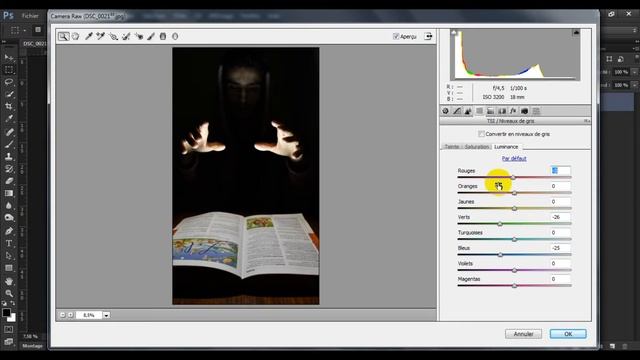Select Photoshop Hand tool in left toolbar
Viewport: 640px width, 360px height.
point(9,281)
